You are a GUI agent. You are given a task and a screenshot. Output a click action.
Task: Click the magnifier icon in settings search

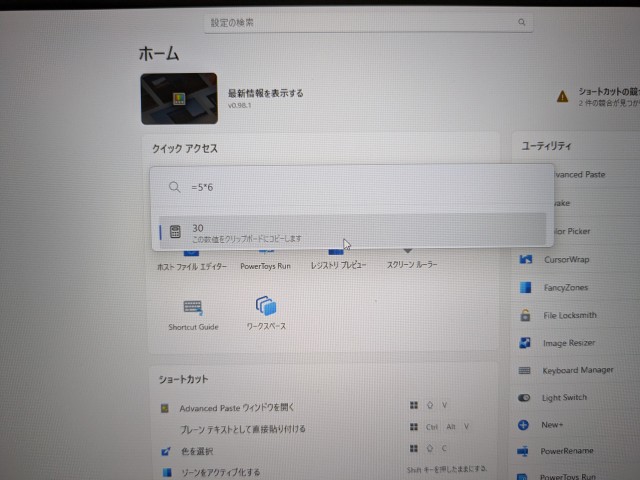coord(521,21)
